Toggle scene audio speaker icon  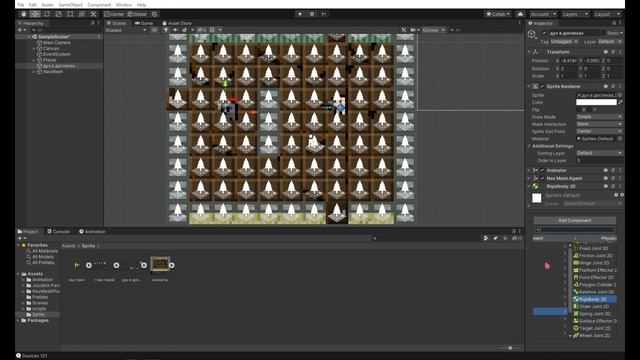(175, 30)
